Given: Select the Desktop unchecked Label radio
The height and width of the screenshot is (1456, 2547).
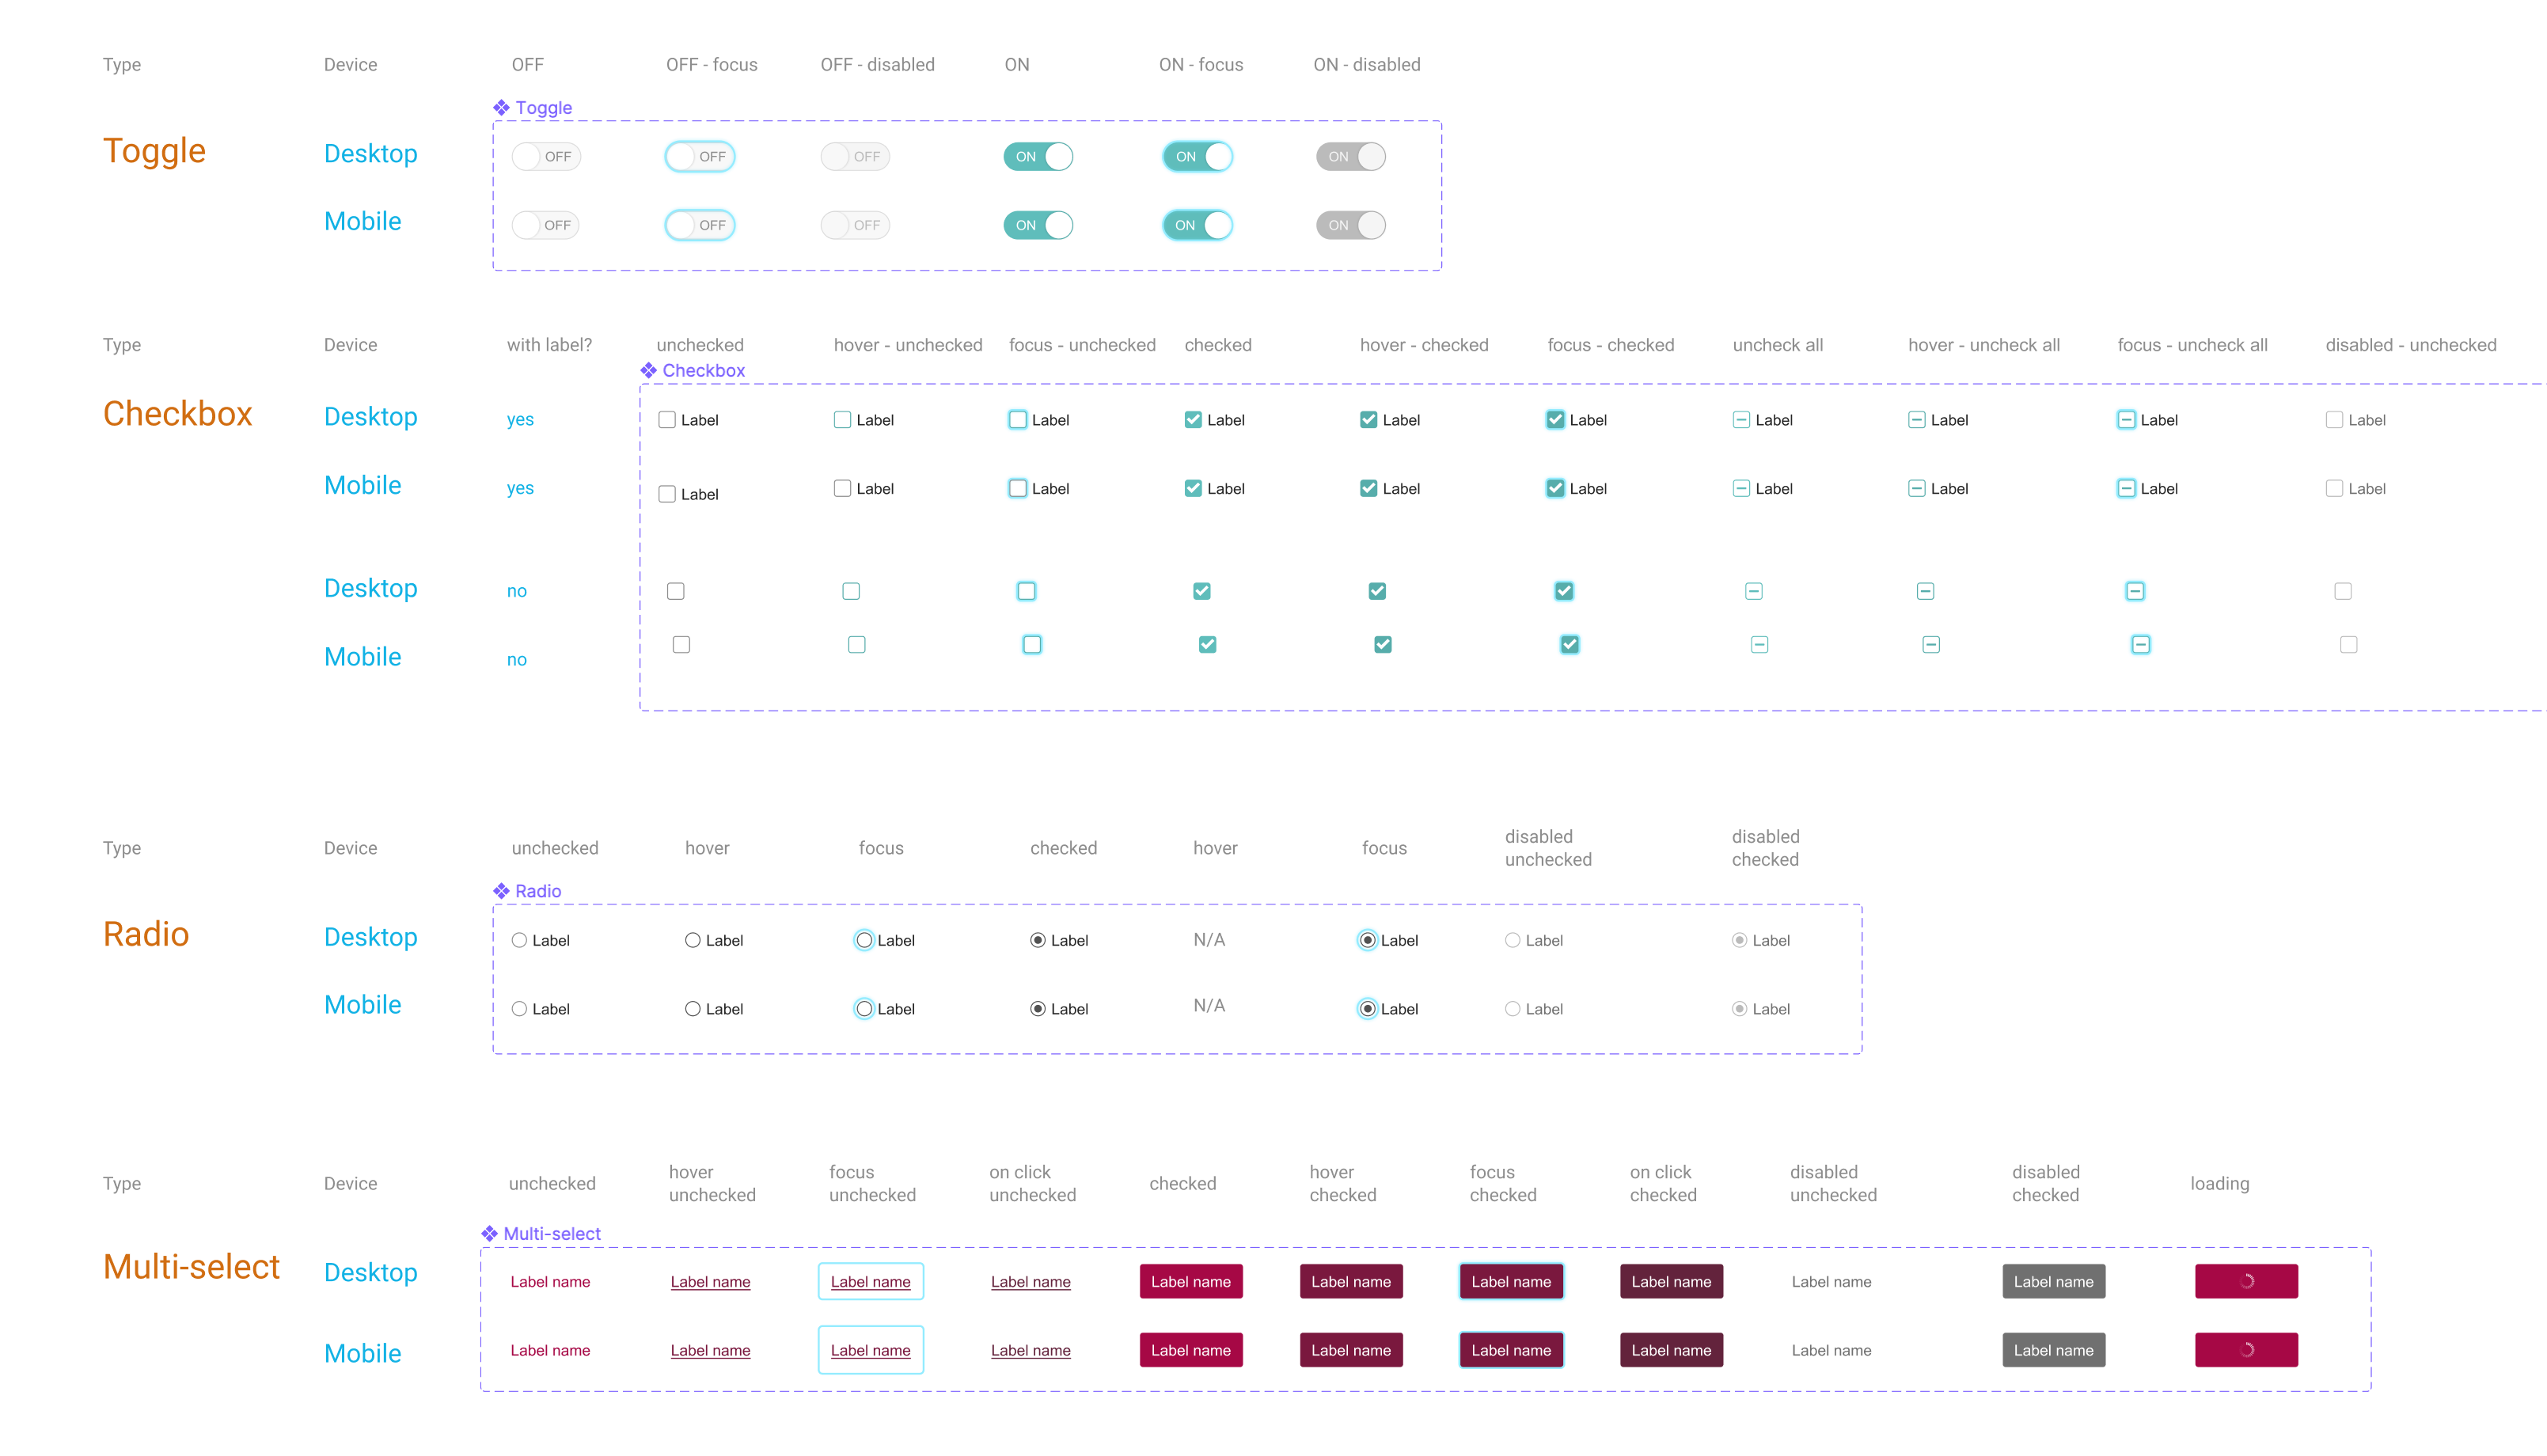Looking at the screenshot, I should coord(519,940).
